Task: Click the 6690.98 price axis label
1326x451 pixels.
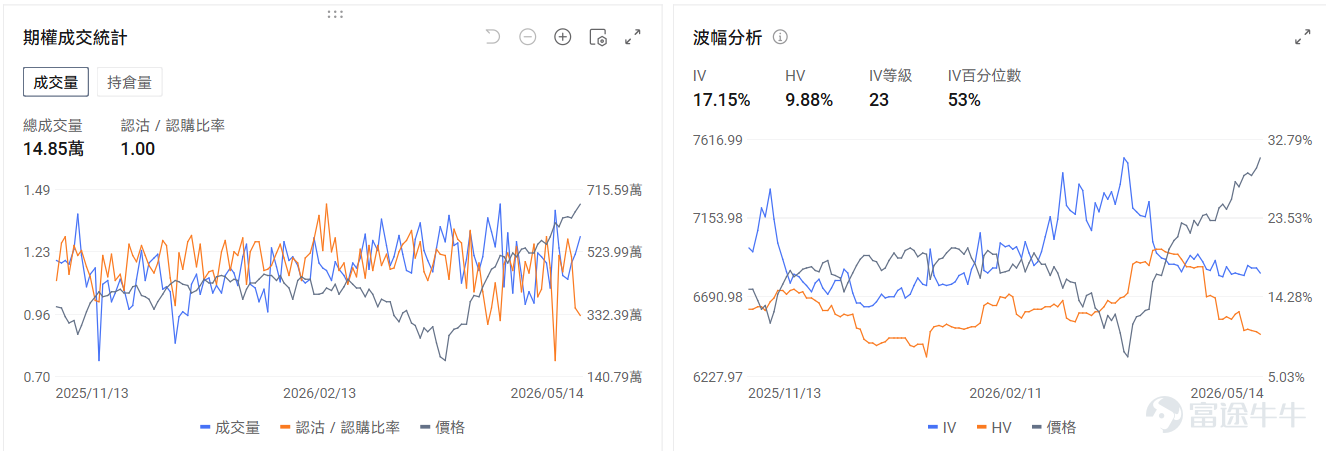Action: [x=718, y=297]
